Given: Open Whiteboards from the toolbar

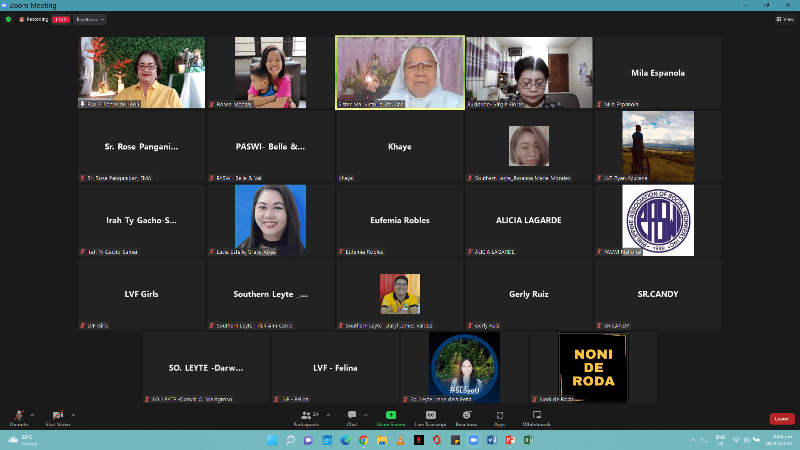Looking at the screenshot, I should click(x=536, y=416).
